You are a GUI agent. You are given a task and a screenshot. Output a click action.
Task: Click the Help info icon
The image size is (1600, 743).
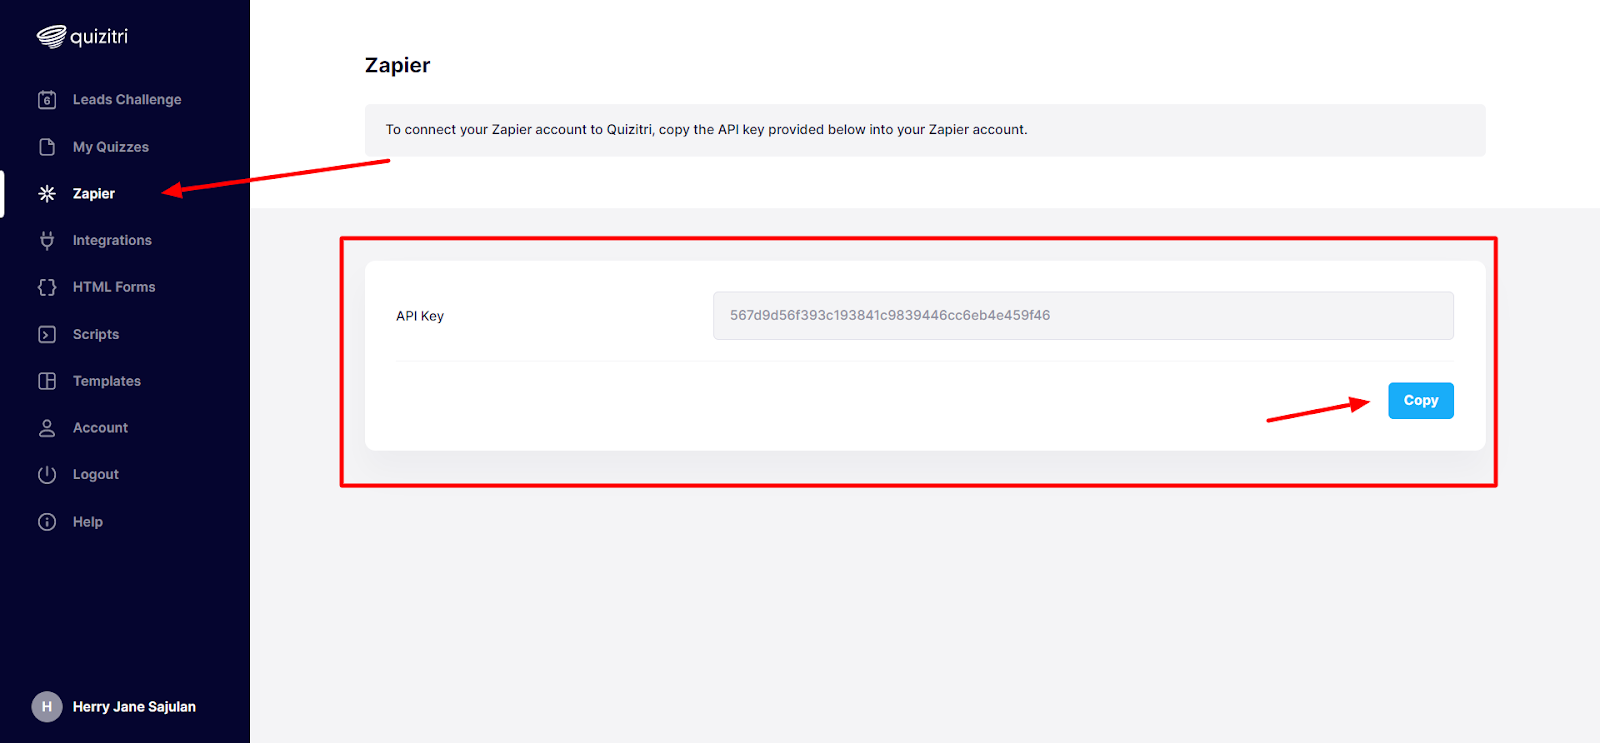pos(47,522)
